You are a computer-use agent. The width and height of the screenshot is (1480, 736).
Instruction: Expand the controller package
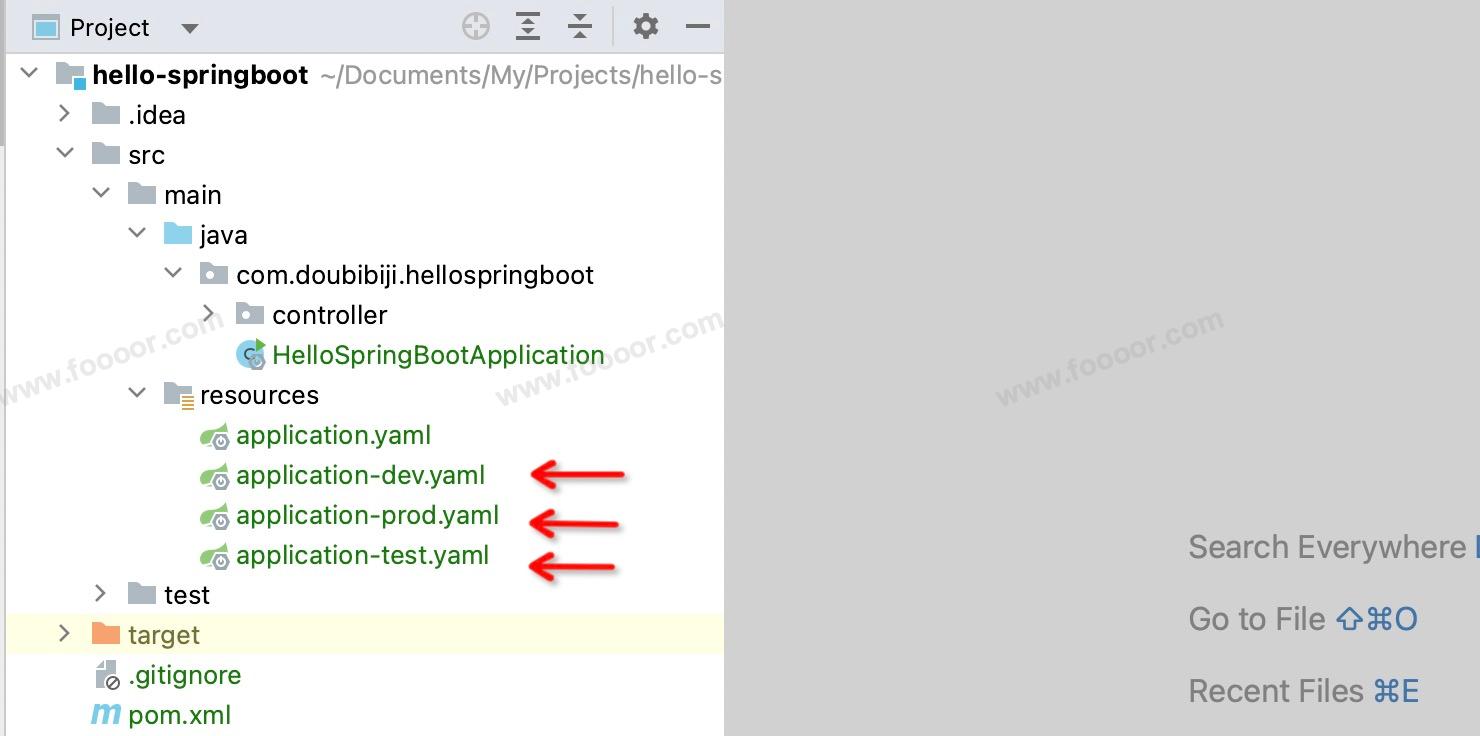pos(209,314)
